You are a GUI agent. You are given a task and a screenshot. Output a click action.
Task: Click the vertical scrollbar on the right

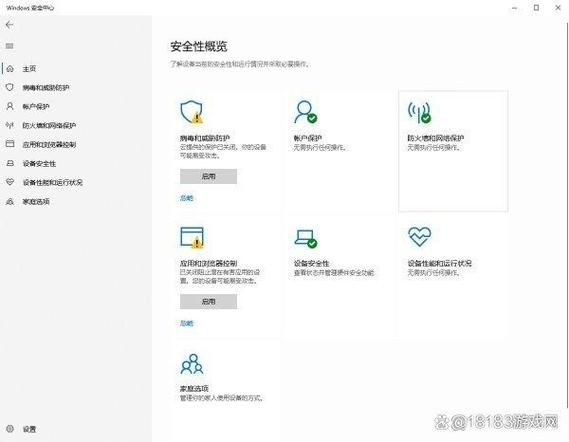(567, 214)
